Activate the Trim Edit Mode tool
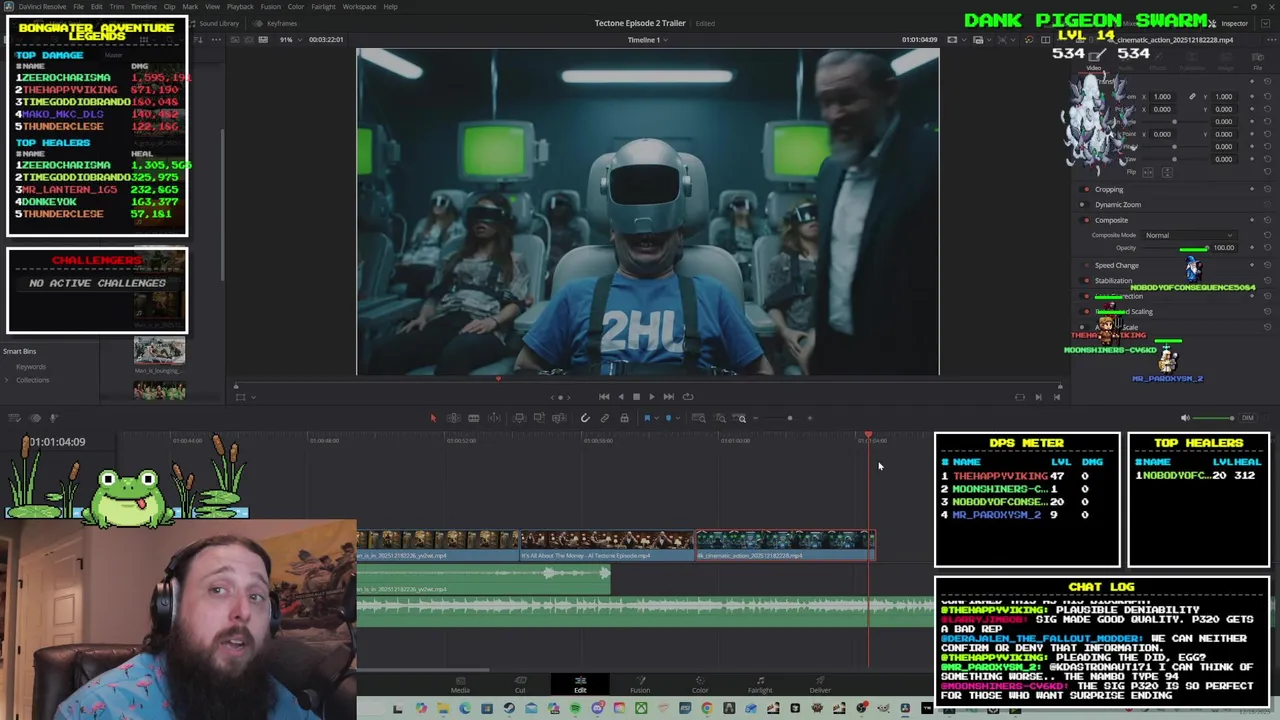1280x720 pixels. [x=453, y=418]
